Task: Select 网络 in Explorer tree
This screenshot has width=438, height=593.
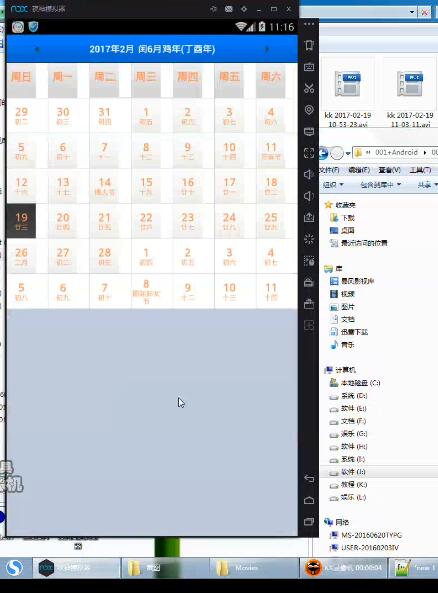Action: (337, 522)
